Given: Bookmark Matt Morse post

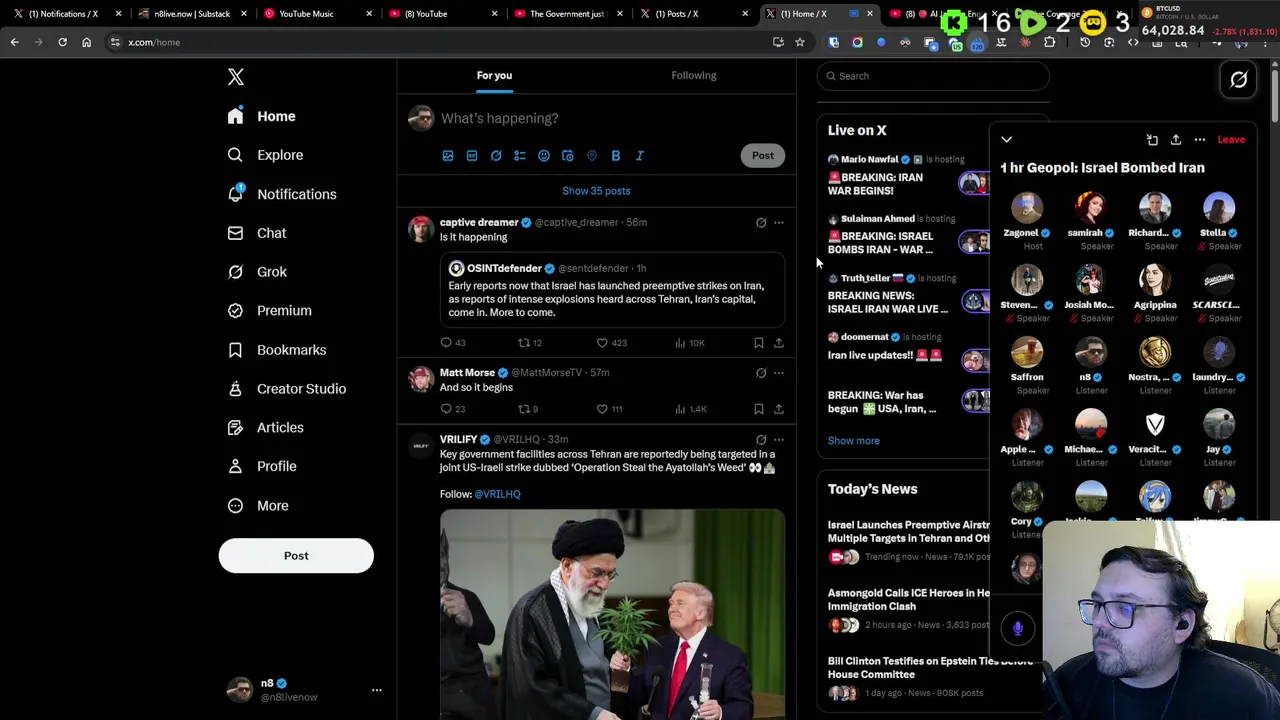Looking at the screenshot, I should (x=759, y=409).
